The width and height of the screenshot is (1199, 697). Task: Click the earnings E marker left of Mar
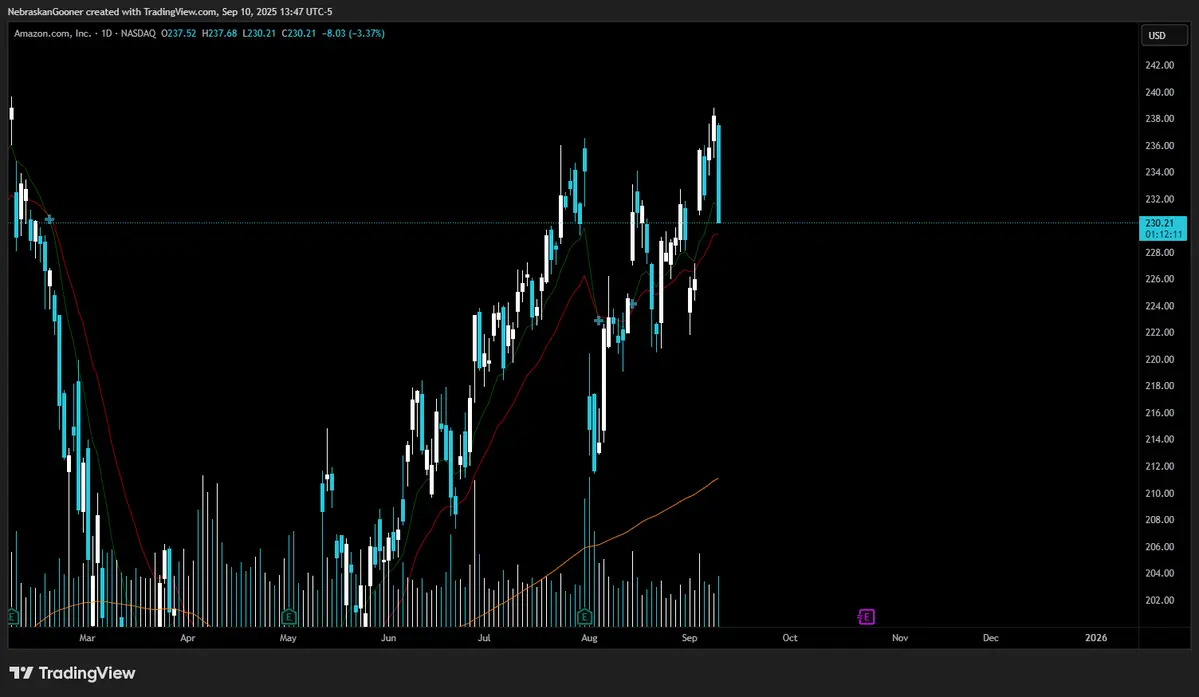coord(12,616)
